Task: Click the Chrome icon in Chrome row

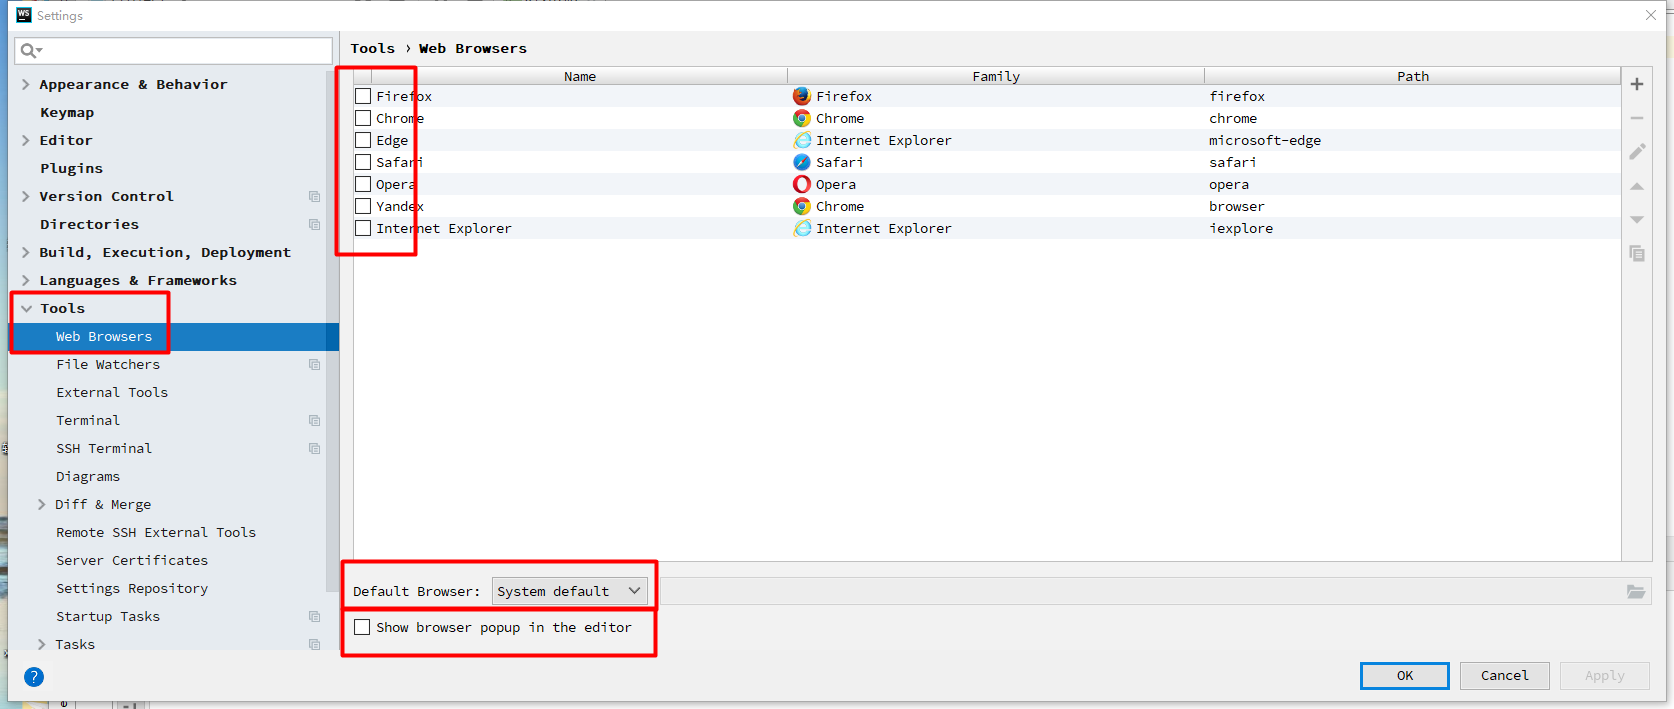Action: [802, 118]
